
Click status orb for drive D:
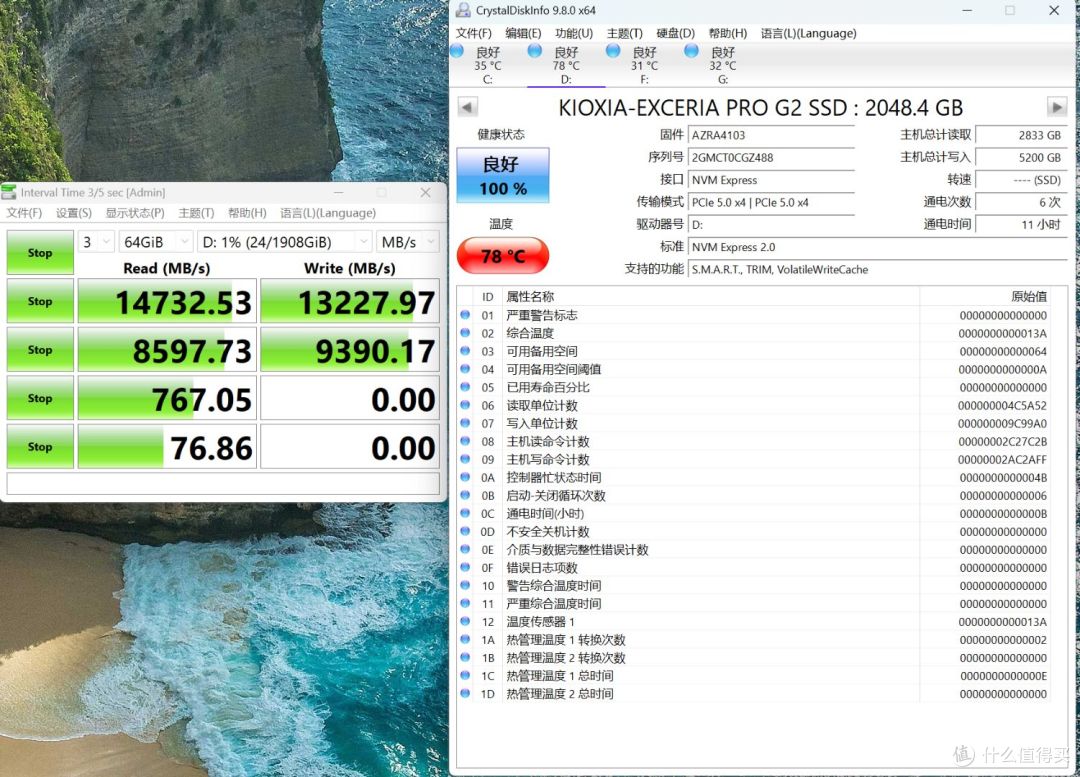pyautogui.click(x=534, y=51)
